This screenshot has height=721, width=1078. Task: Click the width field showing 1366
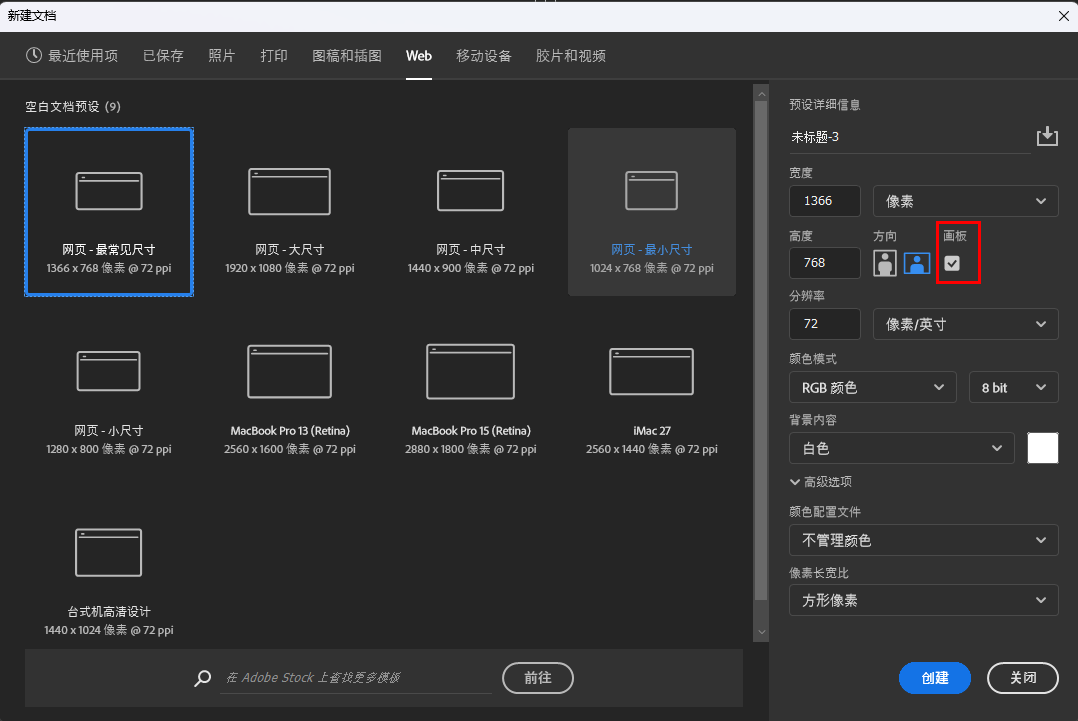(825, 201)
